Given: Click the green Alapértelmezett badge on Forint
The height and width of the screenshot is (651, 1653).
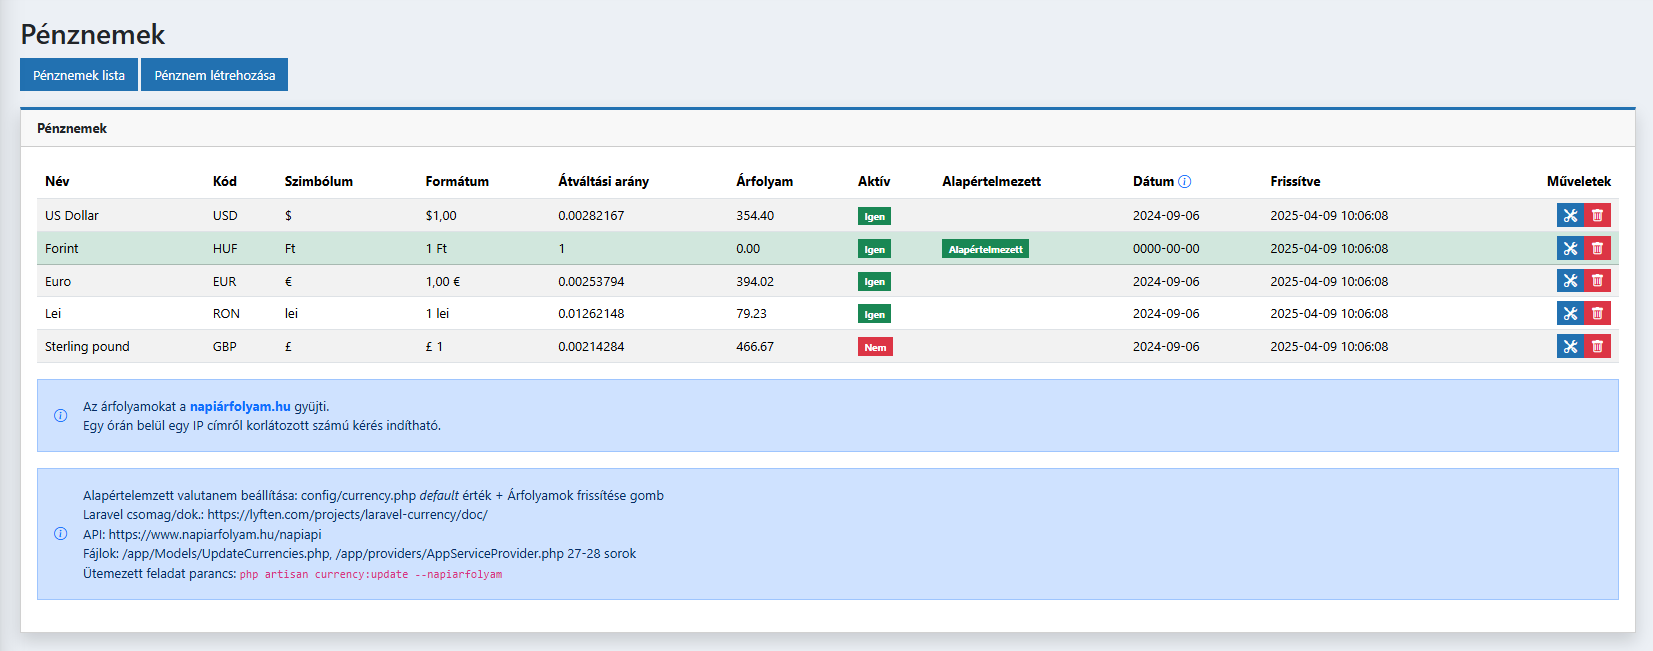Looking at the screenshot, I should [985, 249].
